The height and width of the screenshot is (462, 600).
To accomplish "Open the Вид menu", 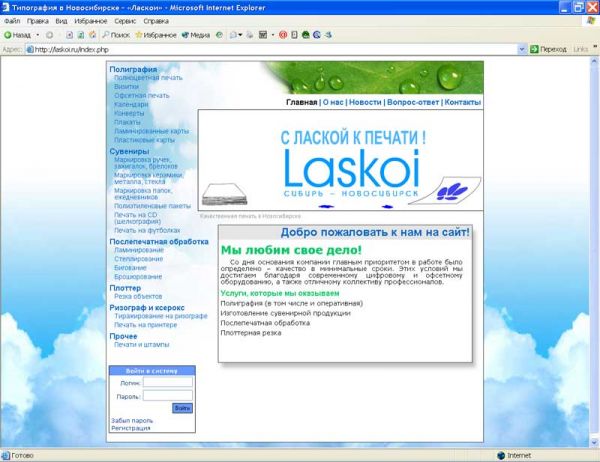I will (61, 21).
